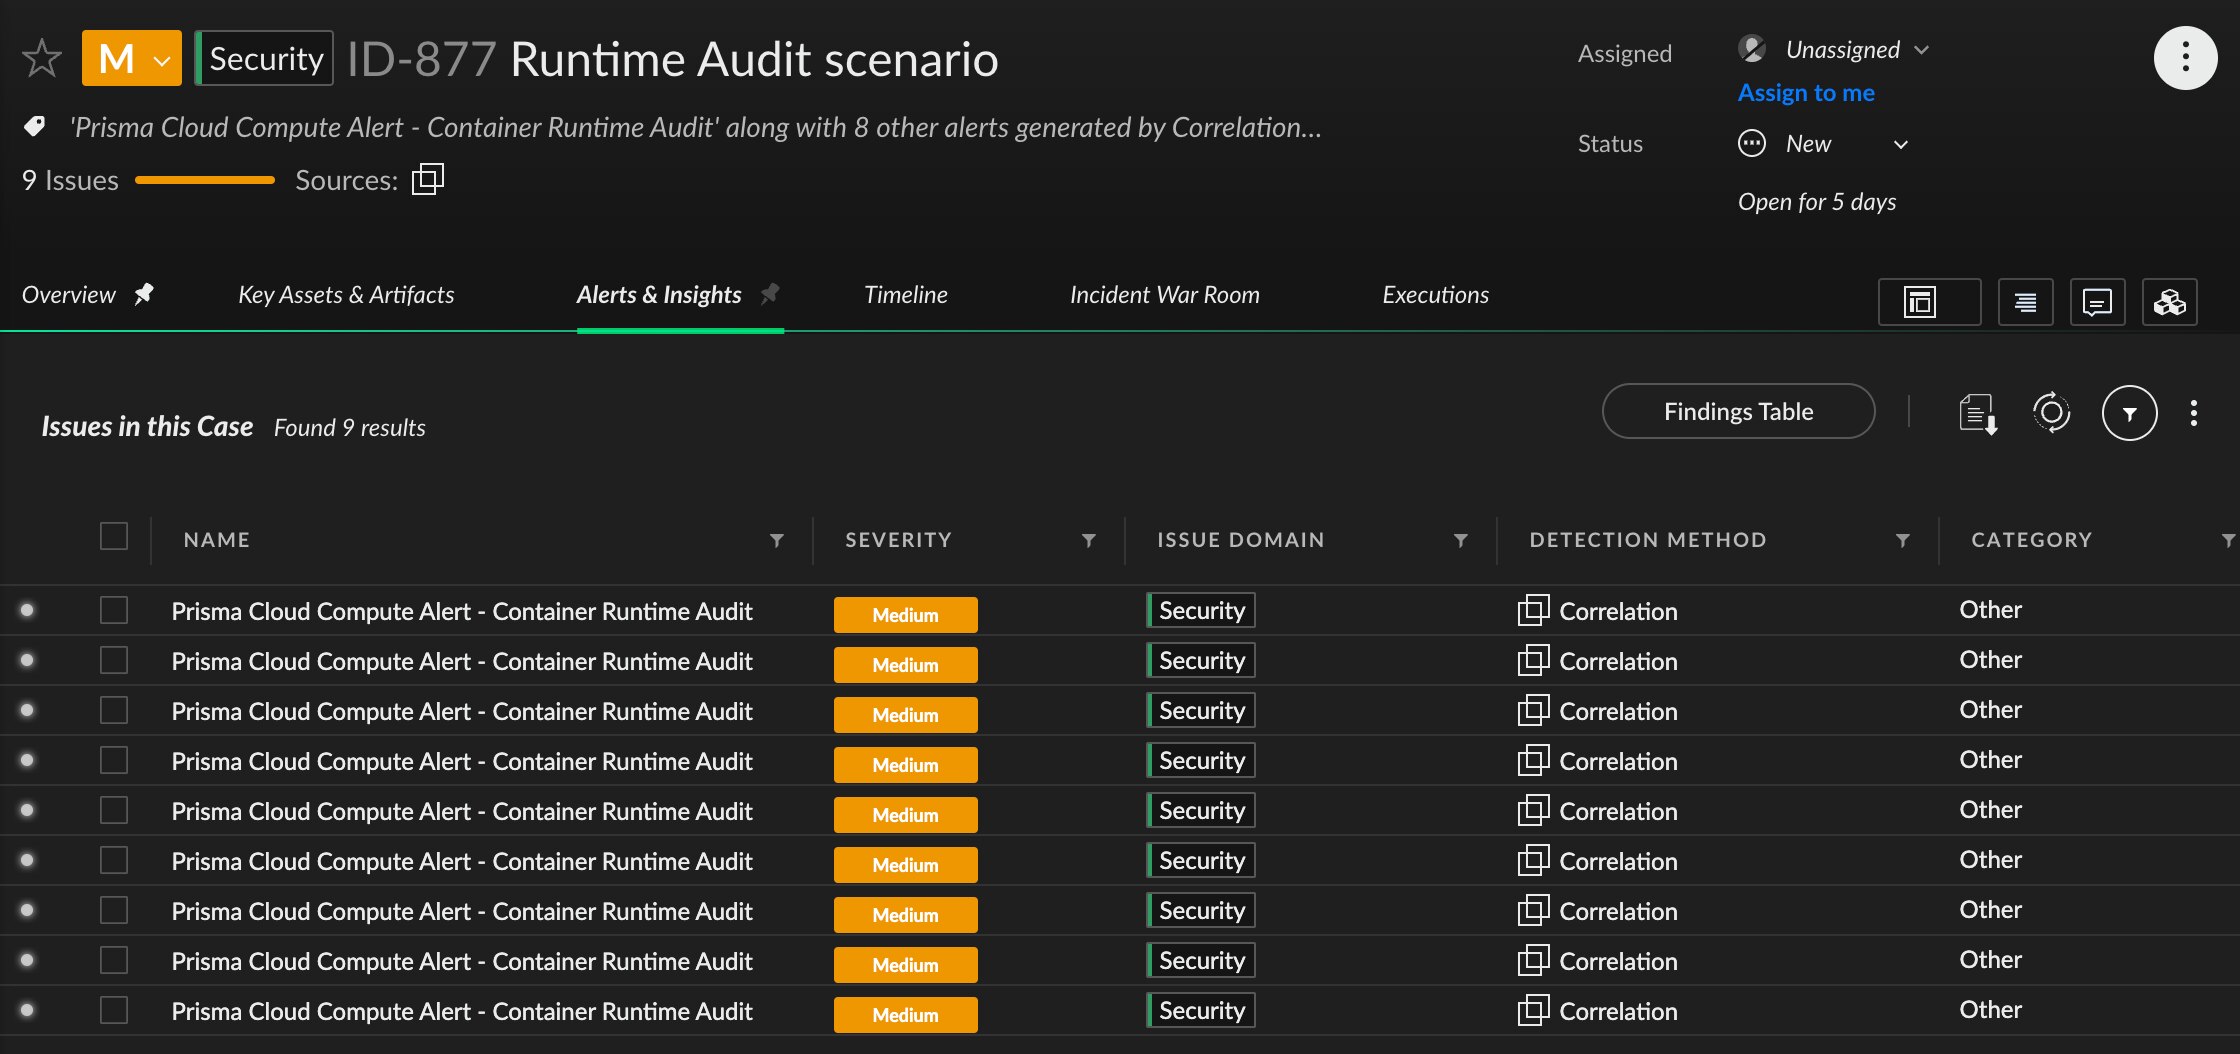Click the Findings Table button

1738,411
